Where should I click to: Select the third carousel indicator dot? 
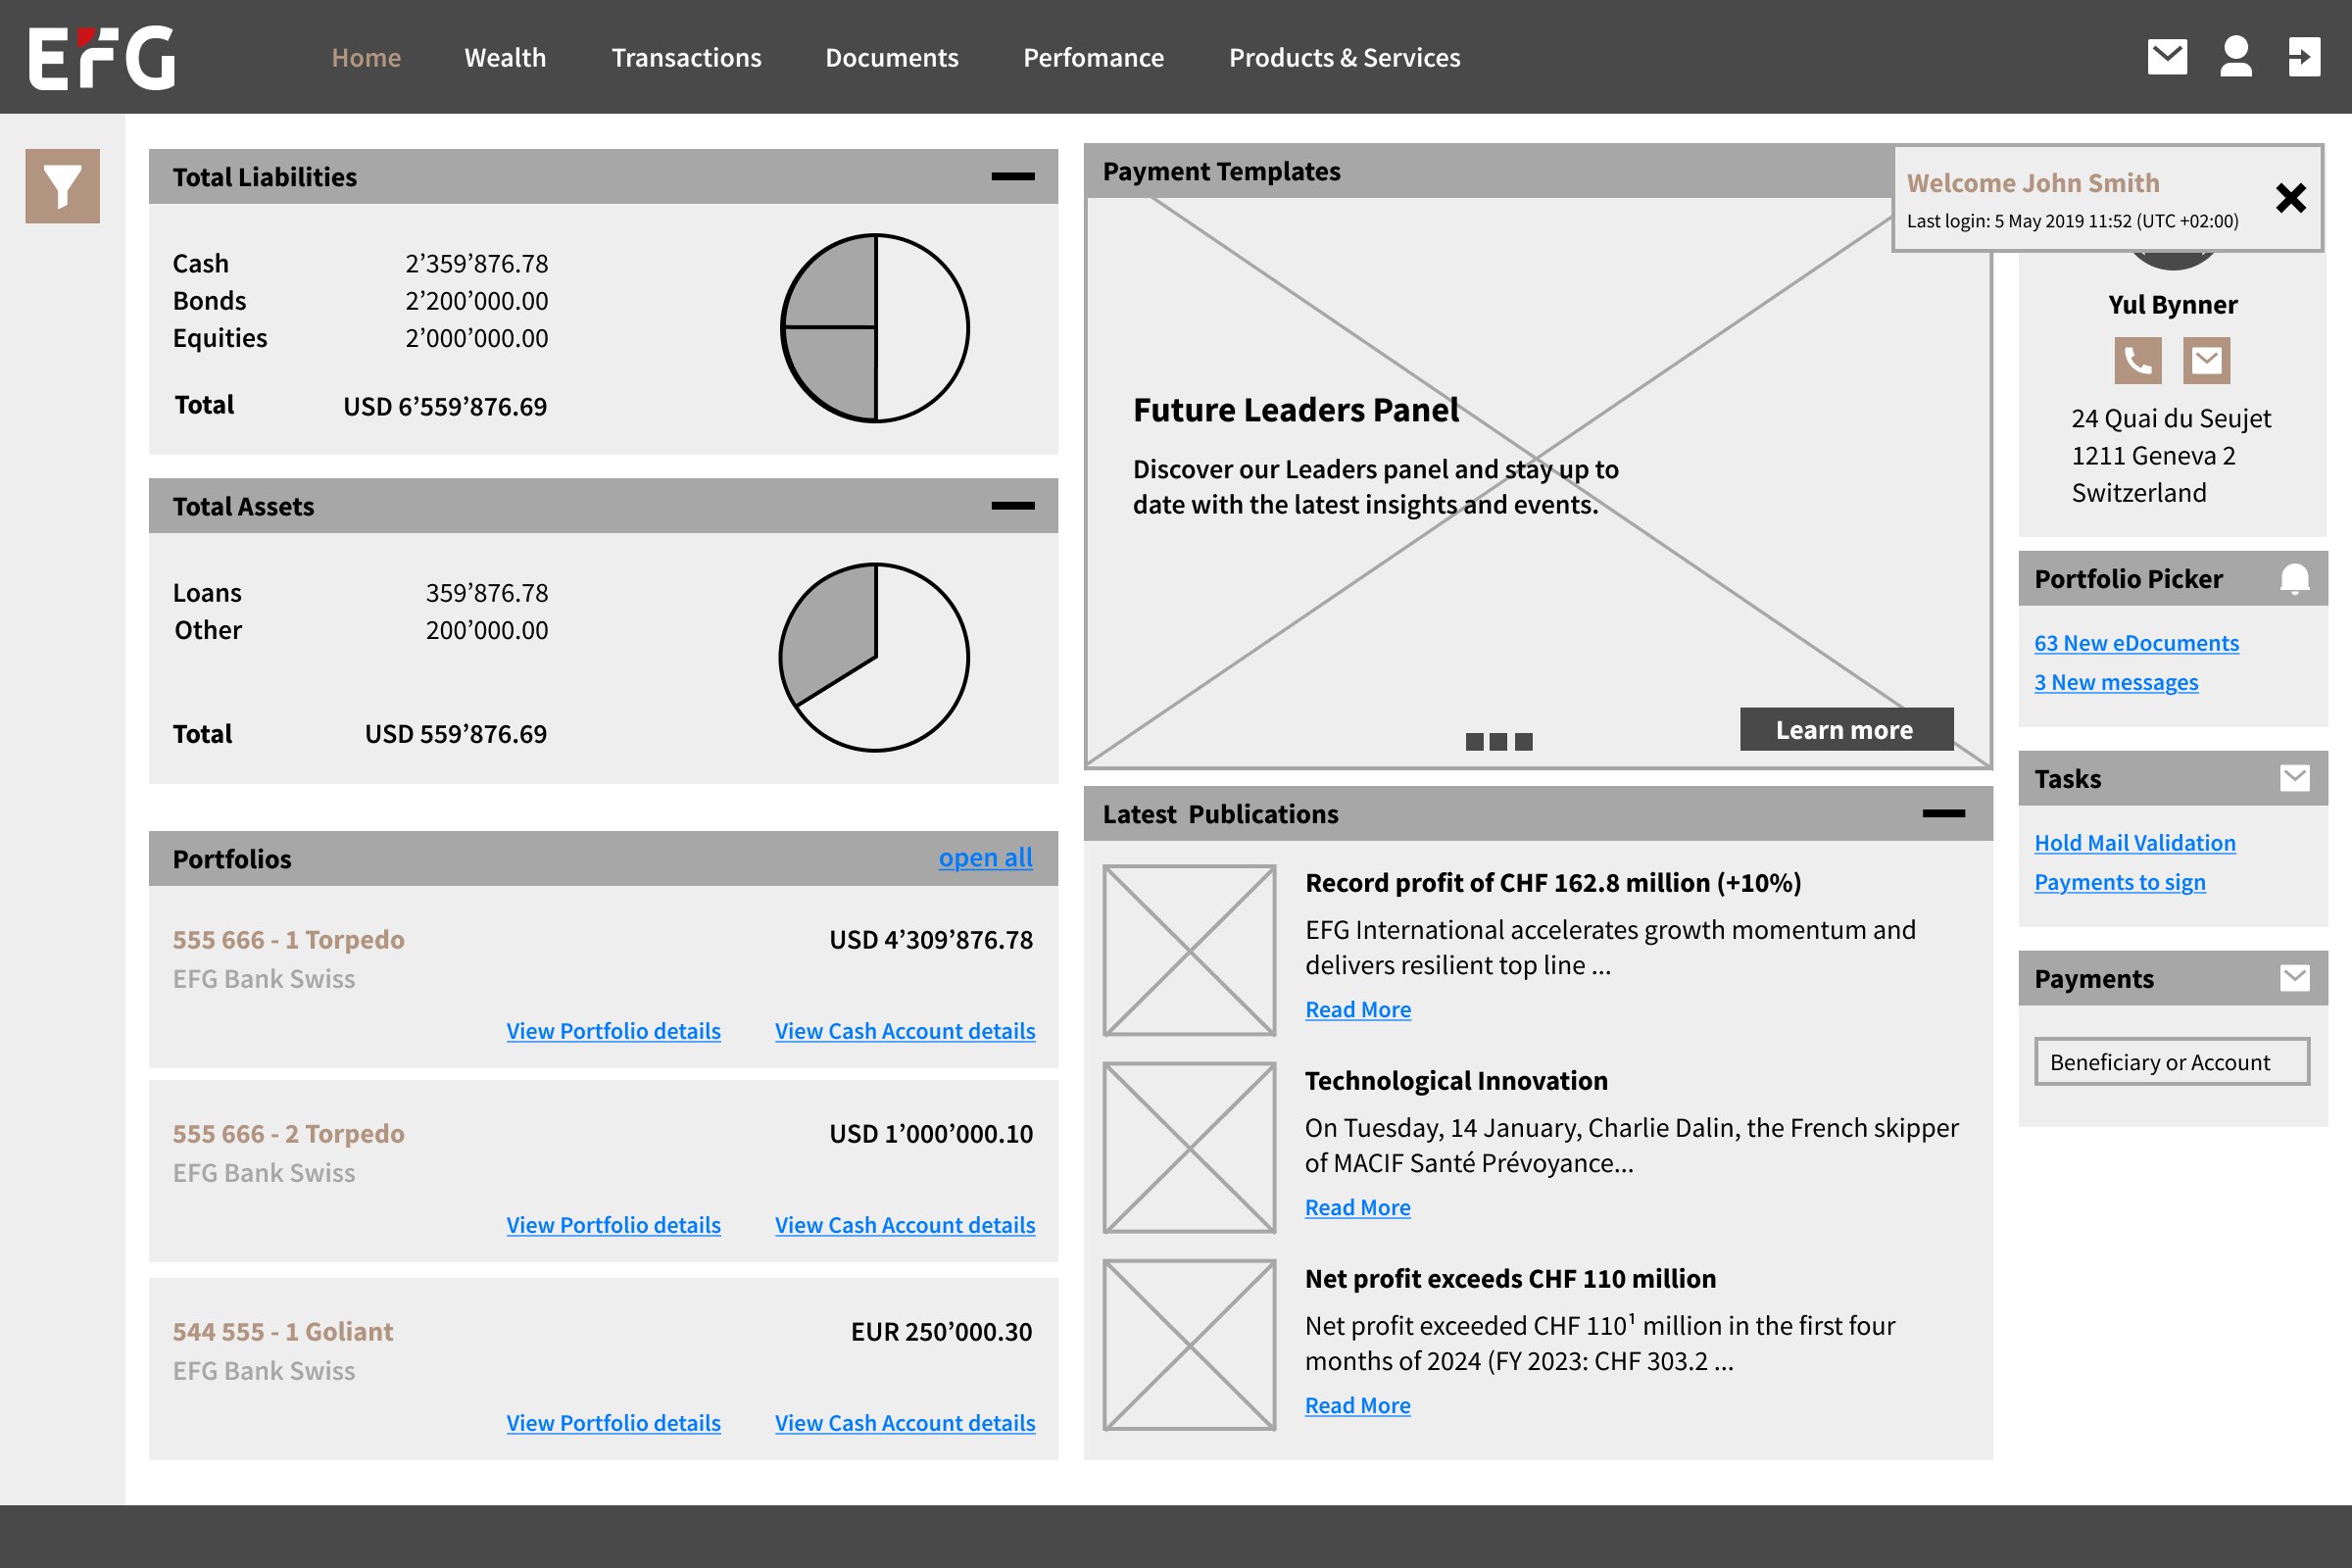click(x=1523, y=742)
